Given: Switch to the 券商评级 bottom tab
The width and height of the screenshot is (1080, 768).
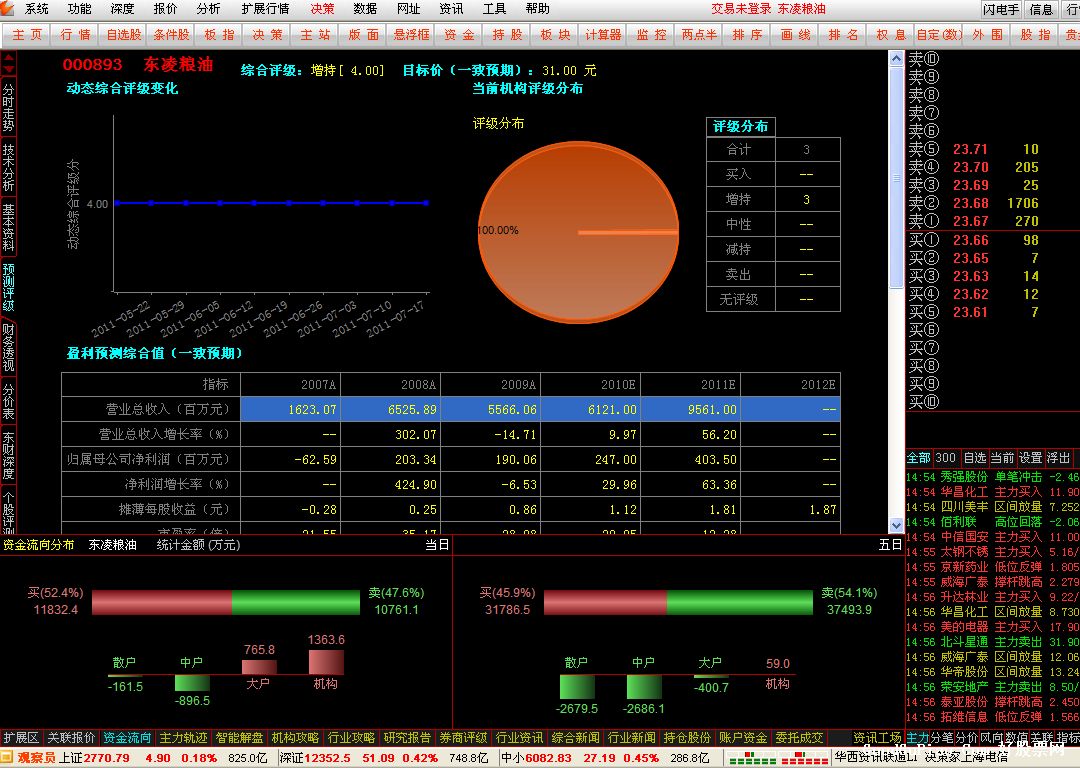Looking at the screenshot, I should [463, 738].
